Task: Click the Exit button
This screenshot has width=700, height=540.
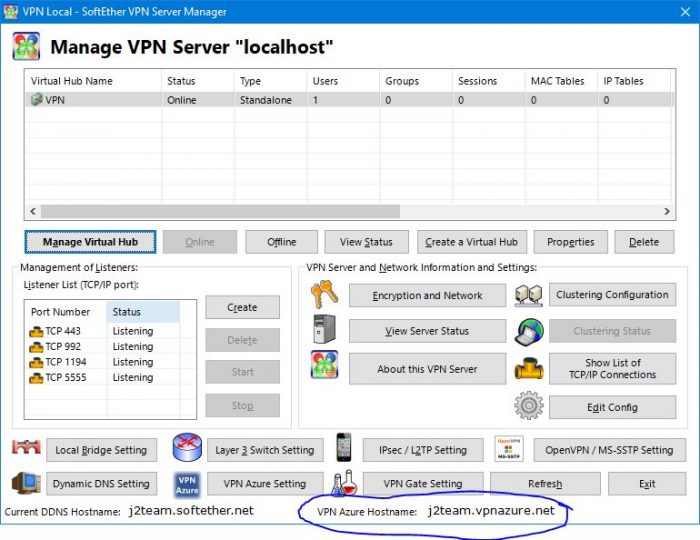Action: pos(647,484)
